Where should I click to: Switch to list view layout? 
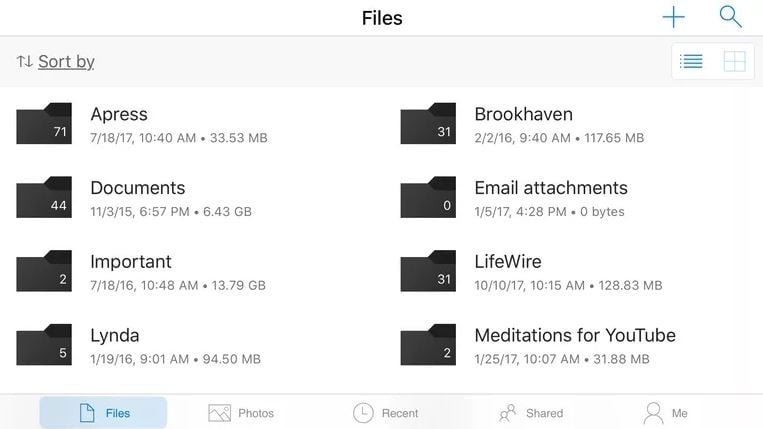(691, 62)
